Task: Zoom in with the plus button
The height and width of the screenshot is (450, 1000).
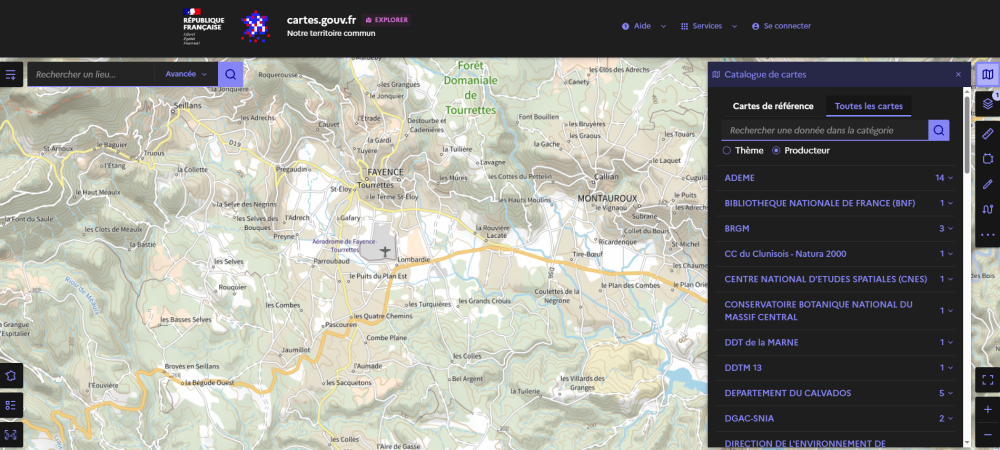Action: pos(987,409)
